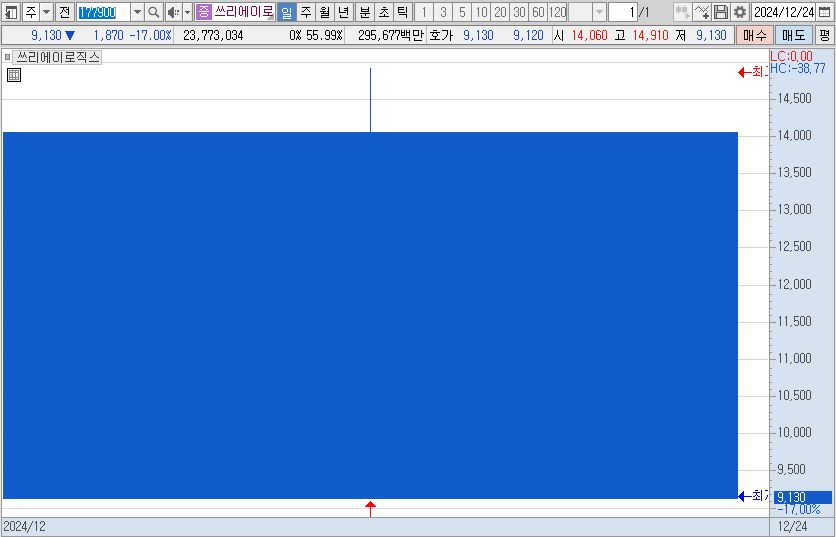Click current price 9,130 in quote bar
The height and width of the screenshot is (537, 836).
[x=46, y=36]
